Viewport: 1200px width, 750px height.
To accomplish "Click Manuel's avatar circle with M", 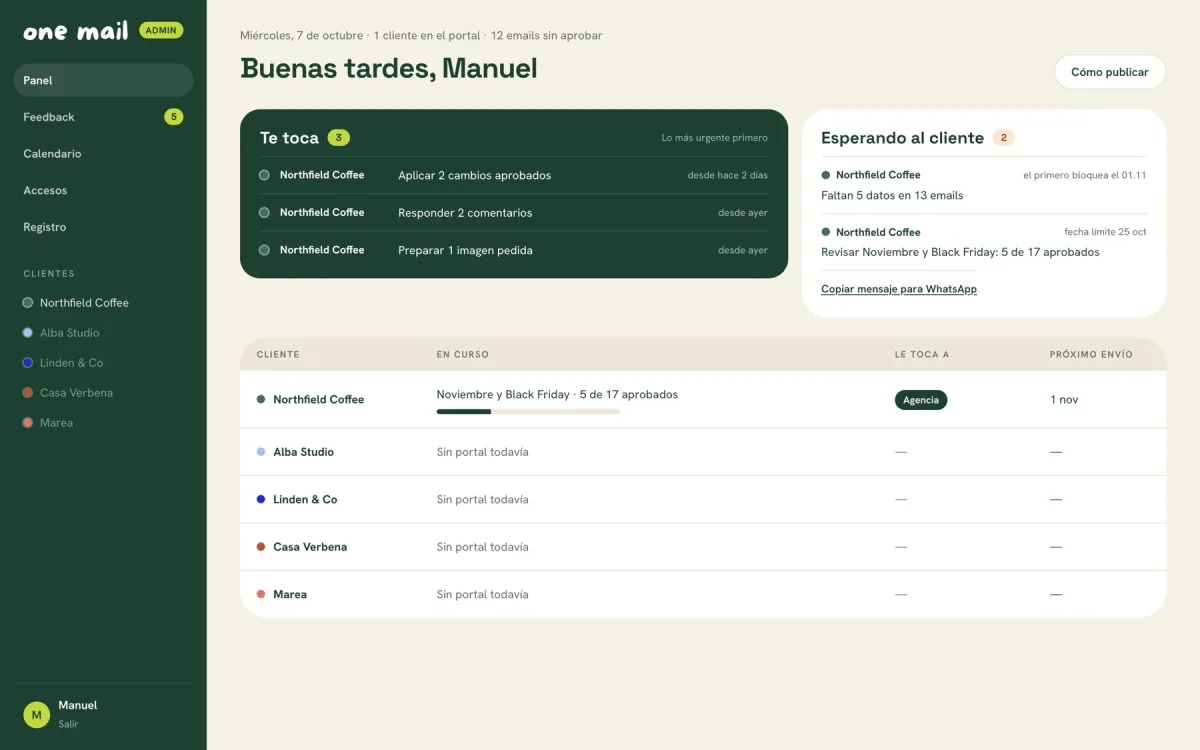I will (x=37, y=715).
